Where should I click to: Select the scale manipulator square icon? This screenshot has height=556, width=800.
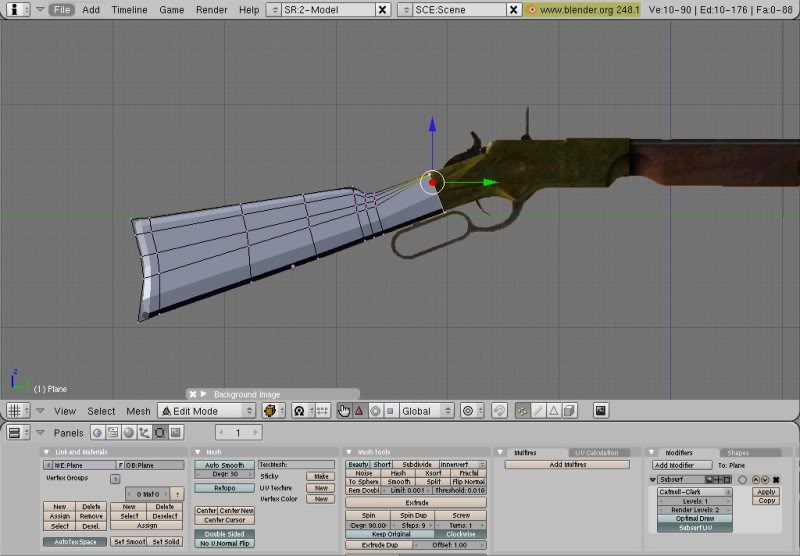[x=390, y=411]
